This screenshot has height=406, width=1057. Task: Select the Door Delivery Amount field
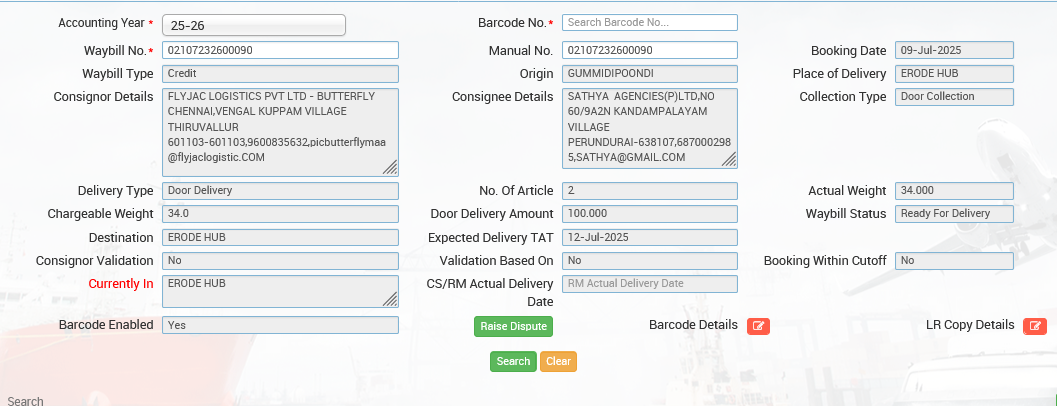[x=649, y=214]
